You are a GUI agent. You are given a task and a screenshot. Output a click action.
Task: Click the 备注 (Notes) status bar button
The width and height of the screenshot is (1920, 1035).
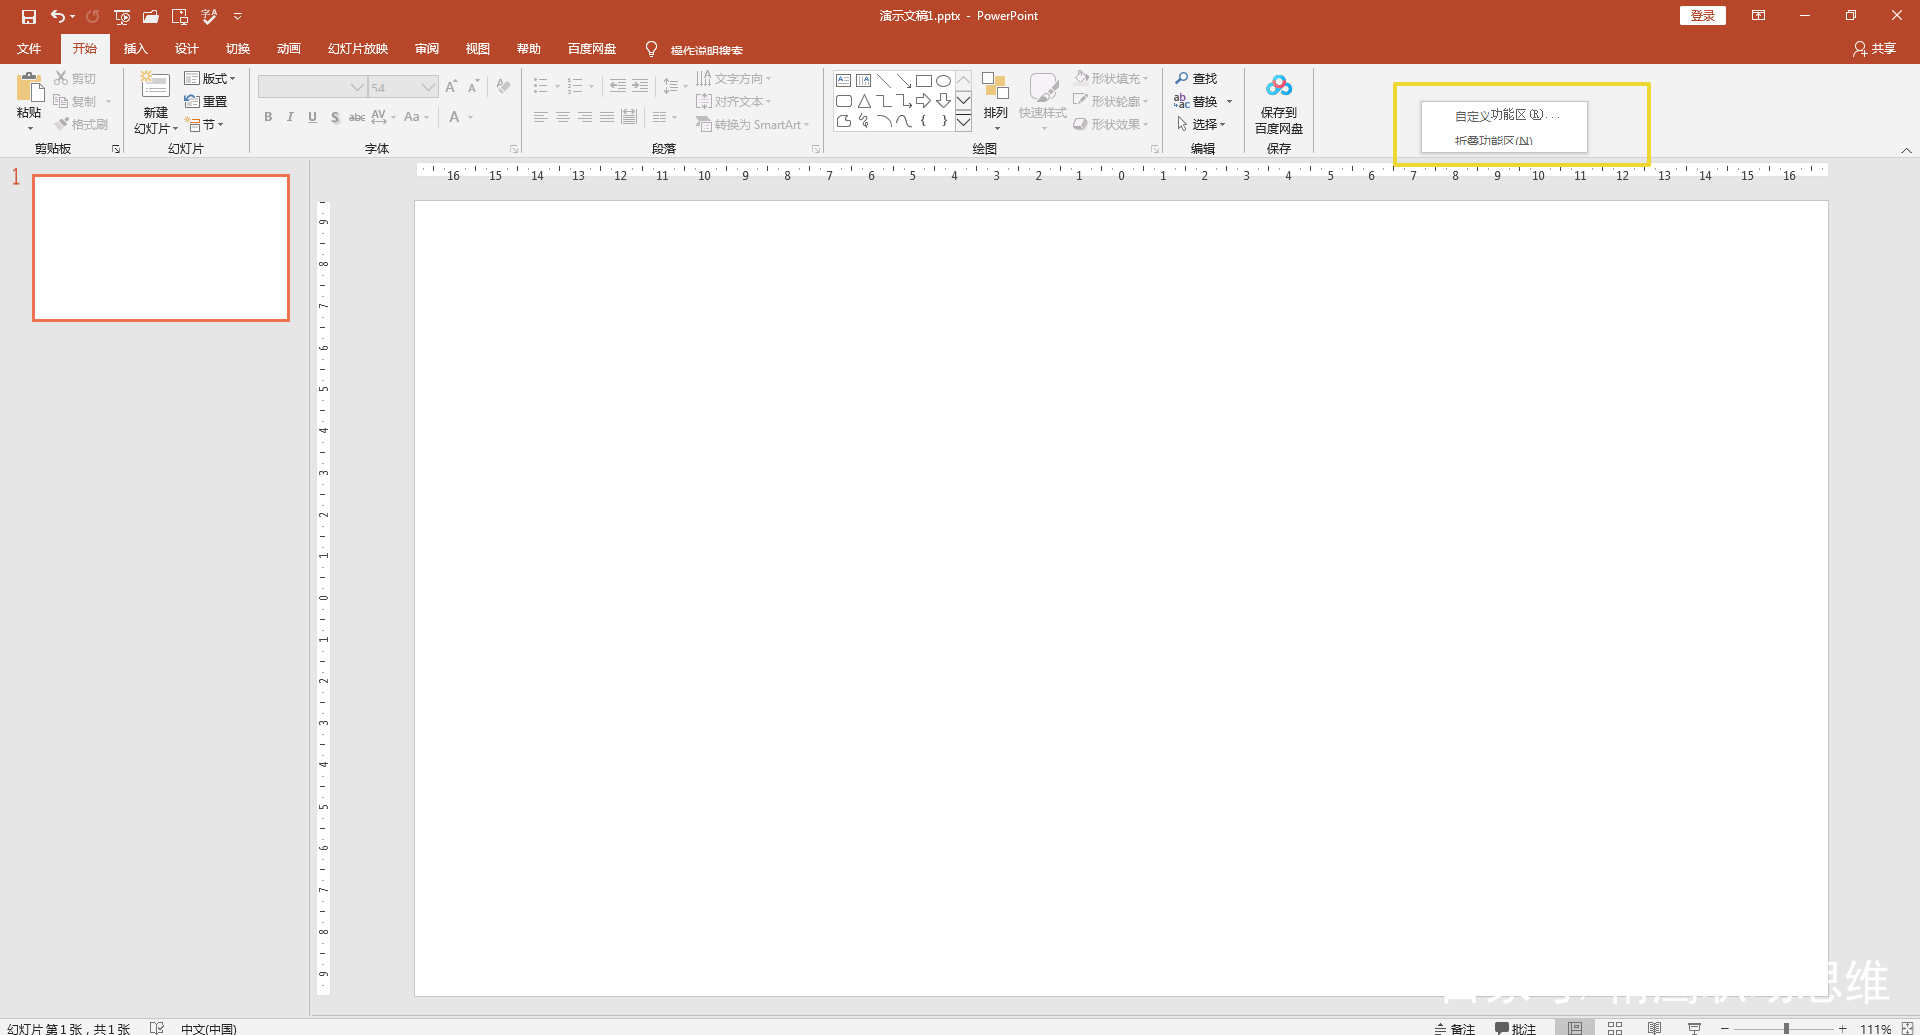click(x=1455, y=1028)
